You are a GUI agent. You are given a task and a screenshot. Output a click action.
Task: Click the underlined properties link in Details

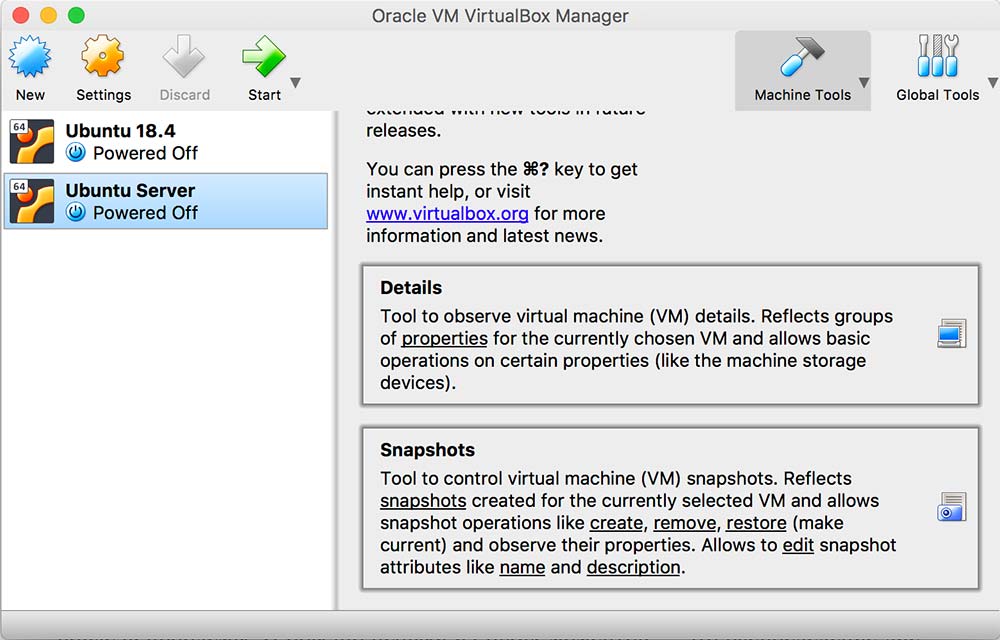coord(444,338)
